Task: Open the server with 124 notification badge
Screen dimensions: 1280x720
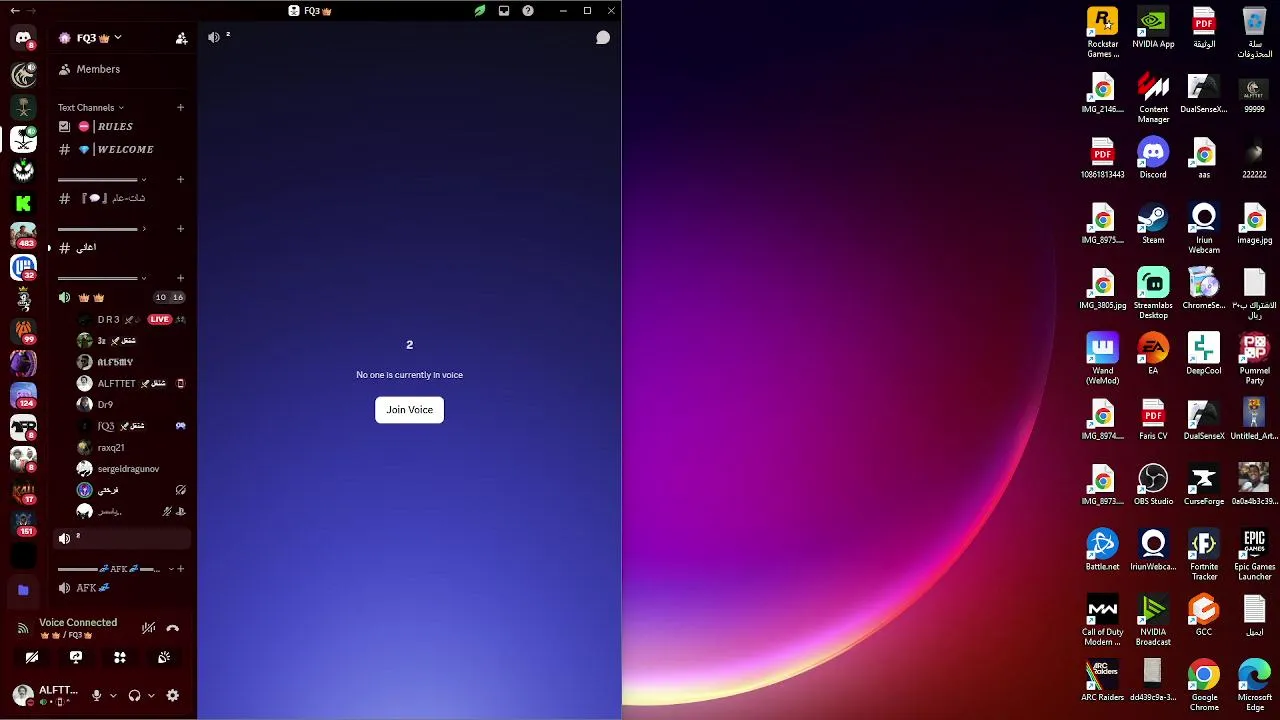Action: click(23, 395)
